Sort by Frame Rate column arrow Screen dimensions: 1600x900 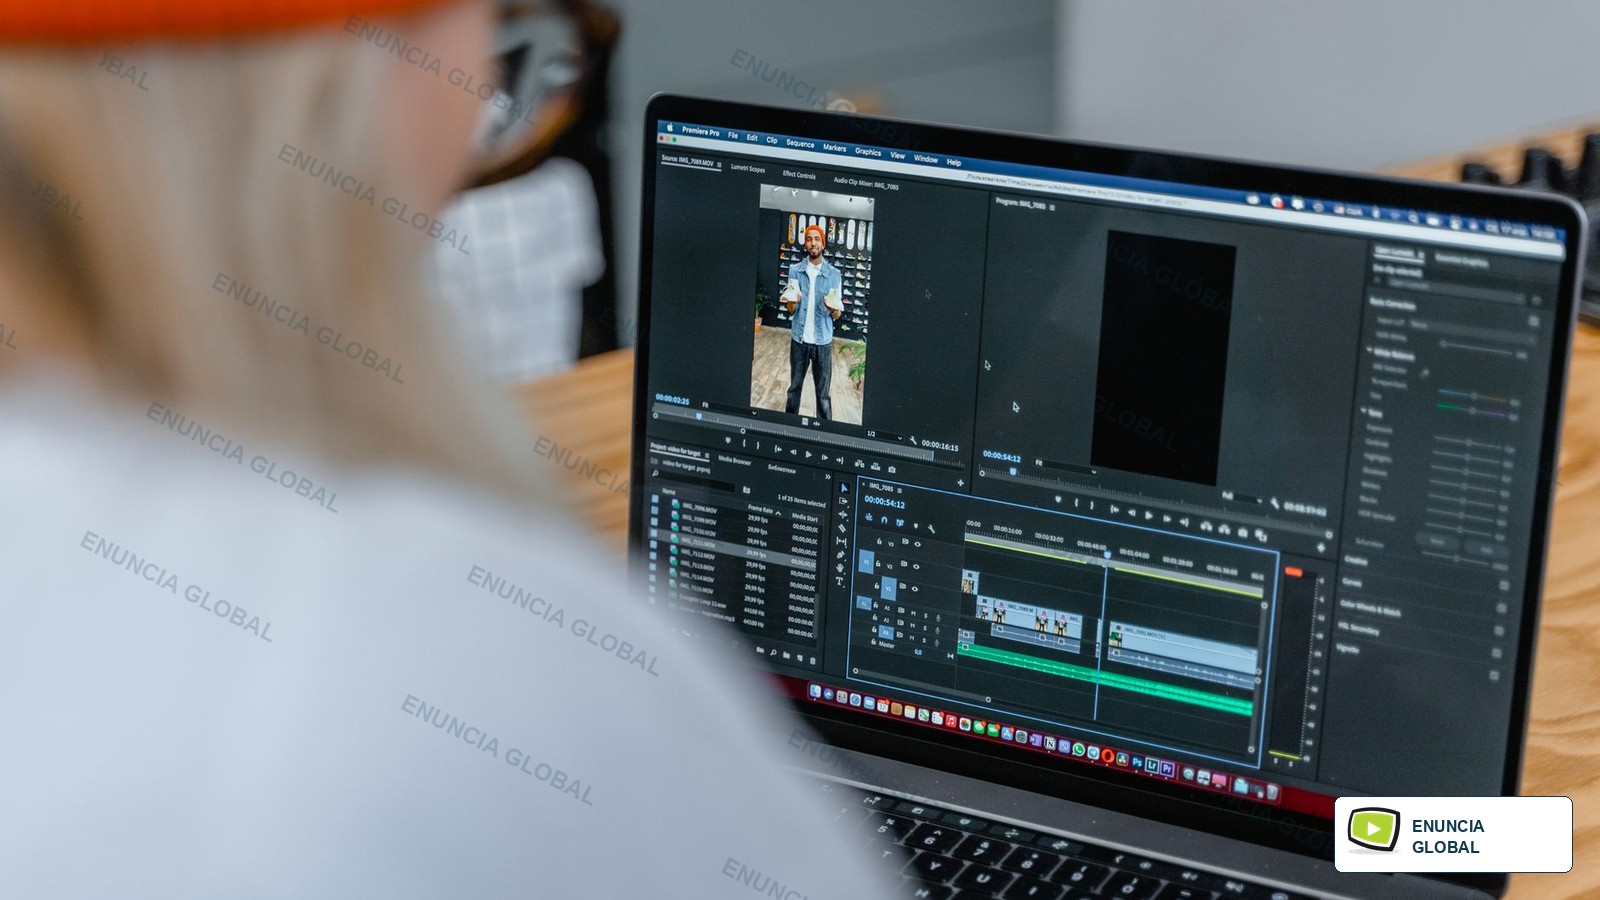point(778,513)
